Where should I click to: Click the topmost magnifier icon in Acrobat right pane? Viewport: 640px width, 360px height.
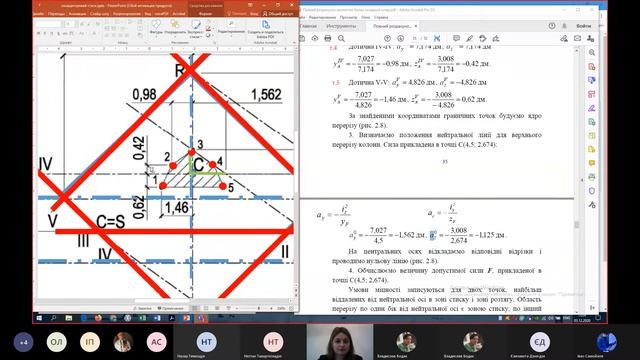(592, 53)
